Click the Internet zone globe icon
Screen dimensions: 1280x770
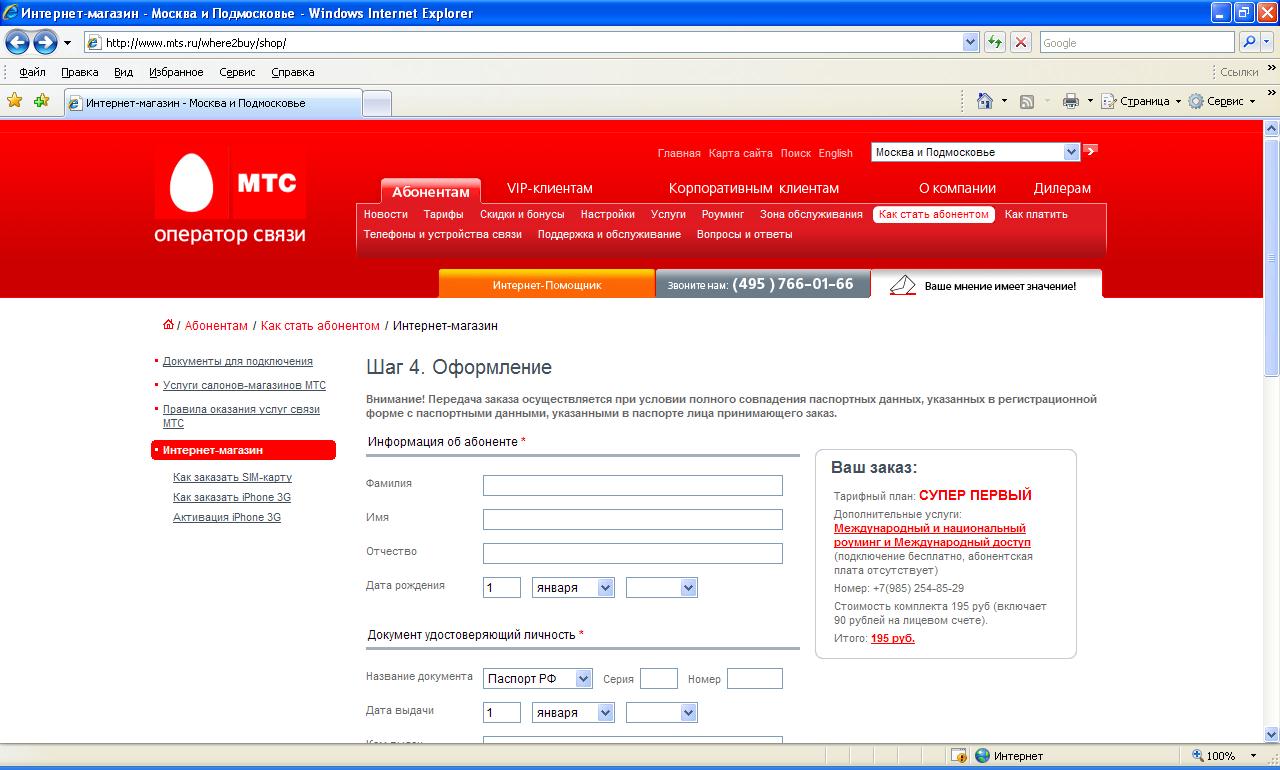[982, 756]
